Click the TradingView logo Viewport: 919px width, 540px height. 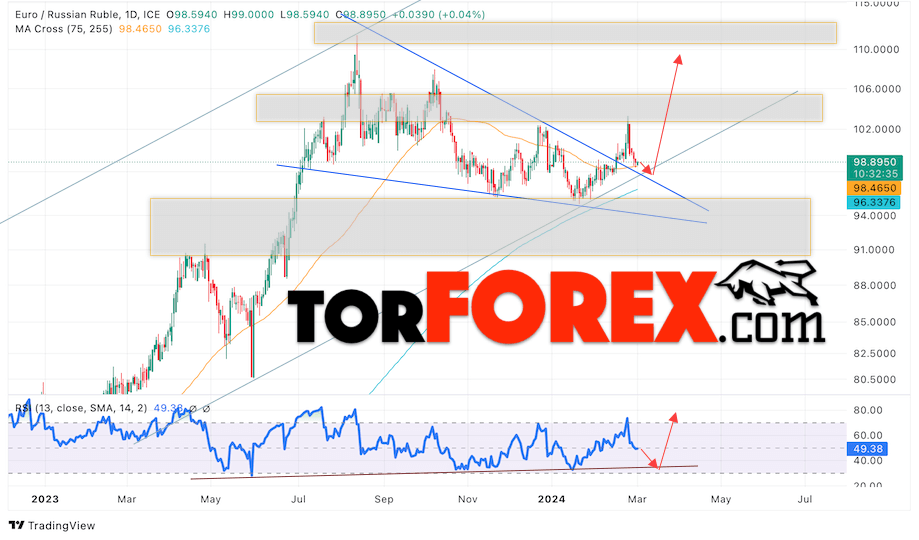52,525
